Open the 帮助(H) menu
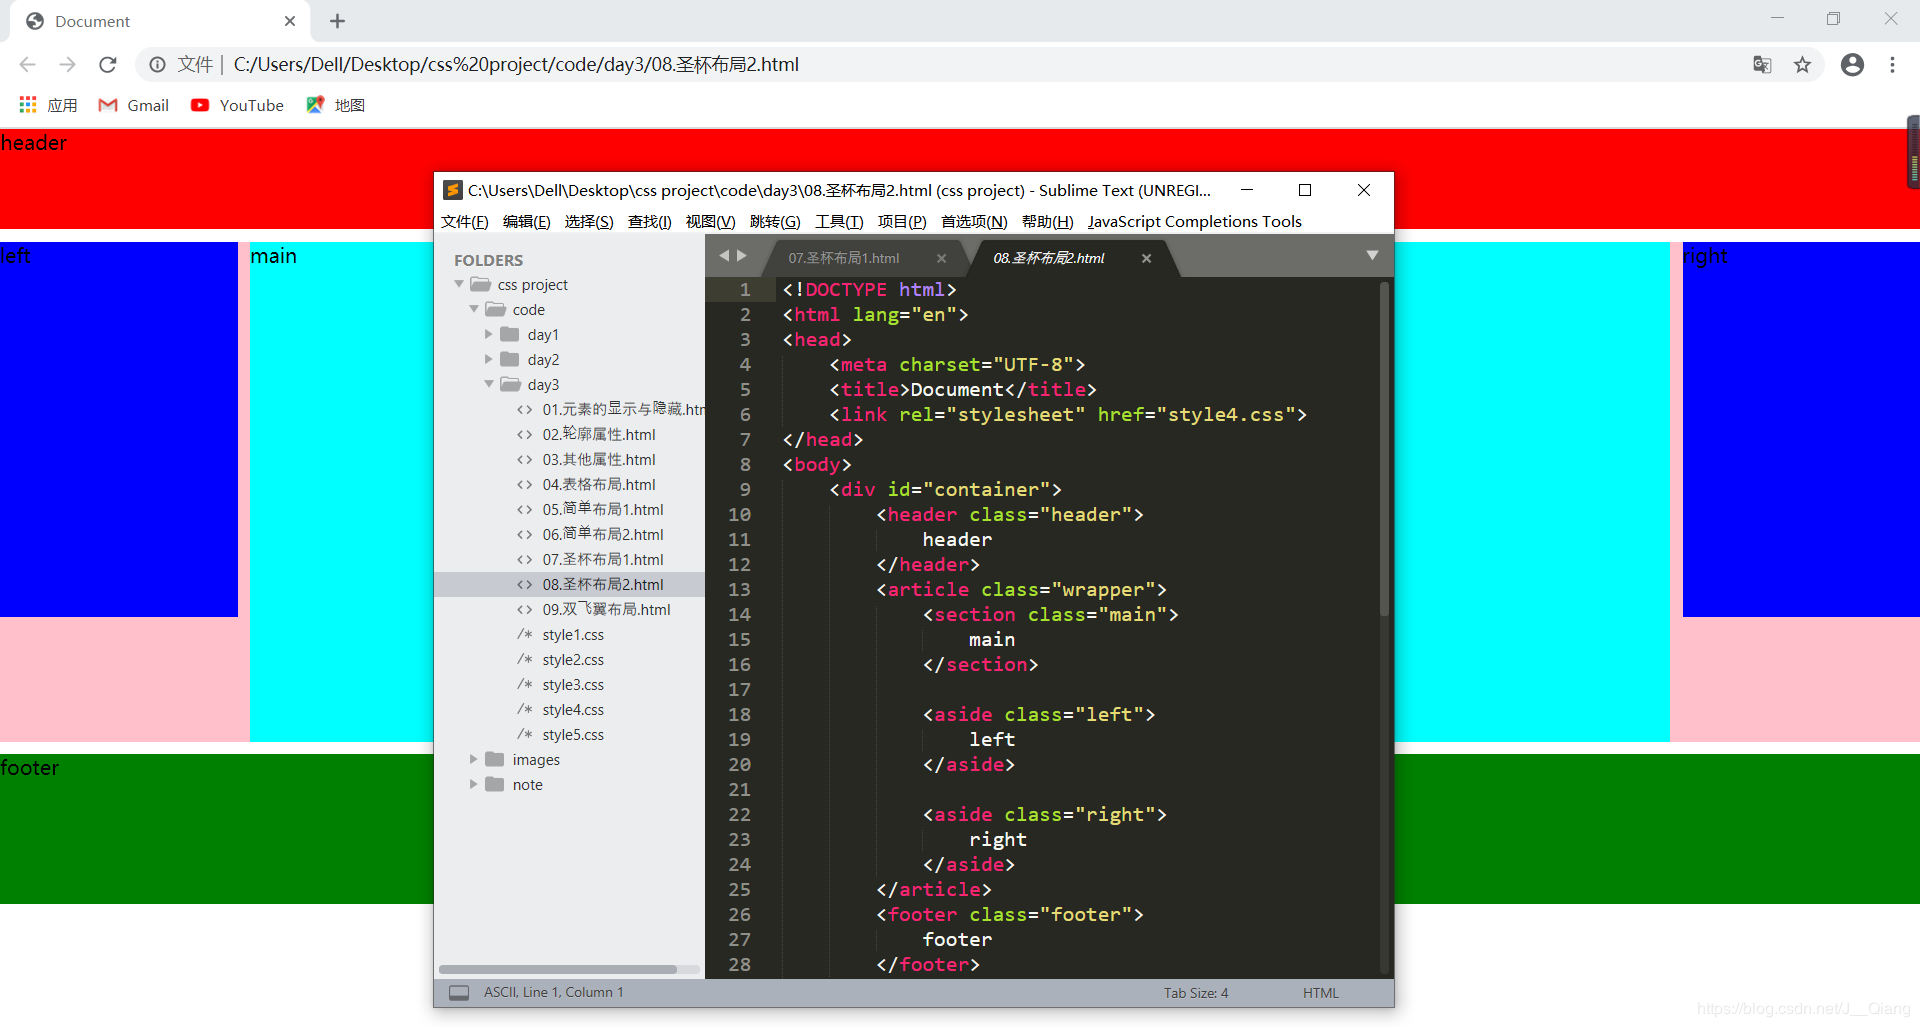1920x1027 pixels. tap(1047, 222)
